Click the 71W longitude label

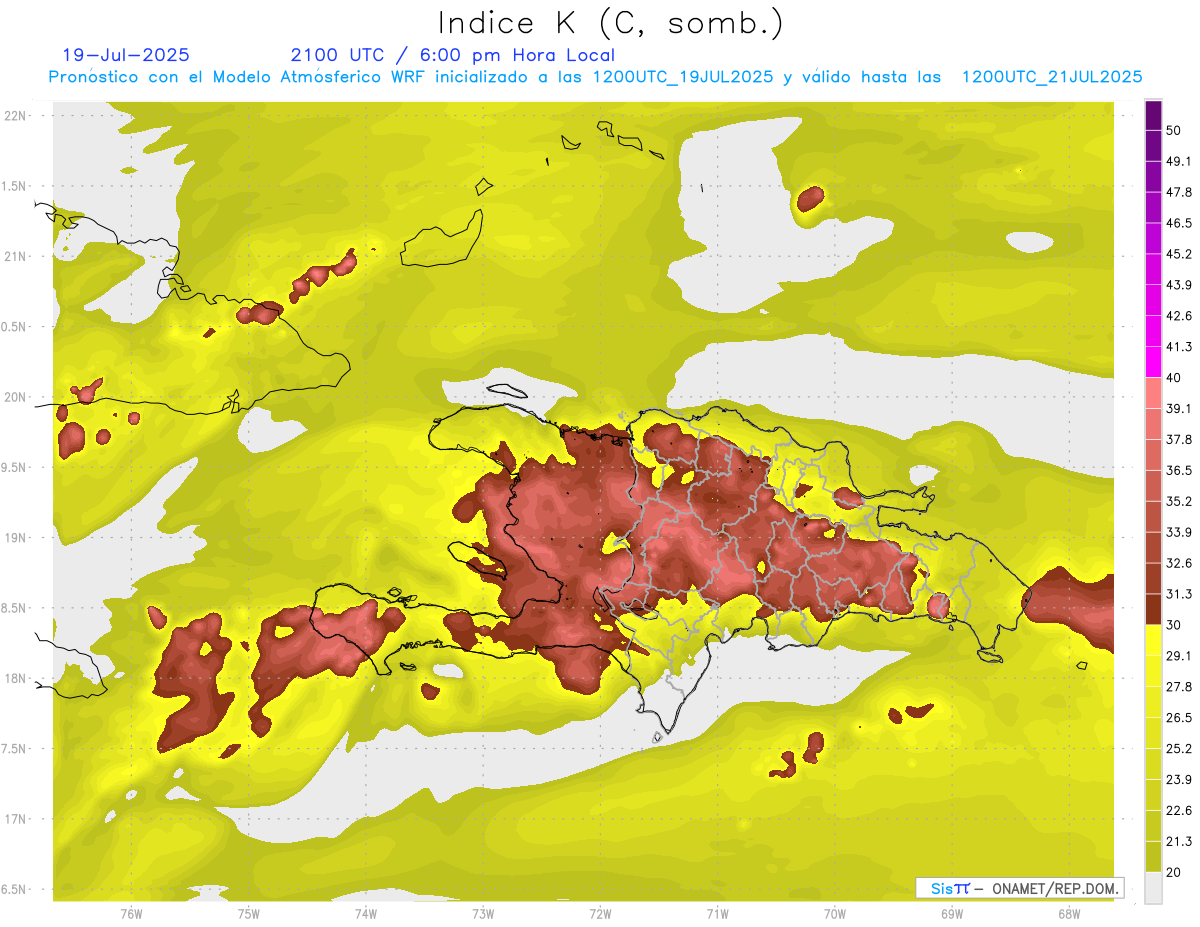pos(717,914)
